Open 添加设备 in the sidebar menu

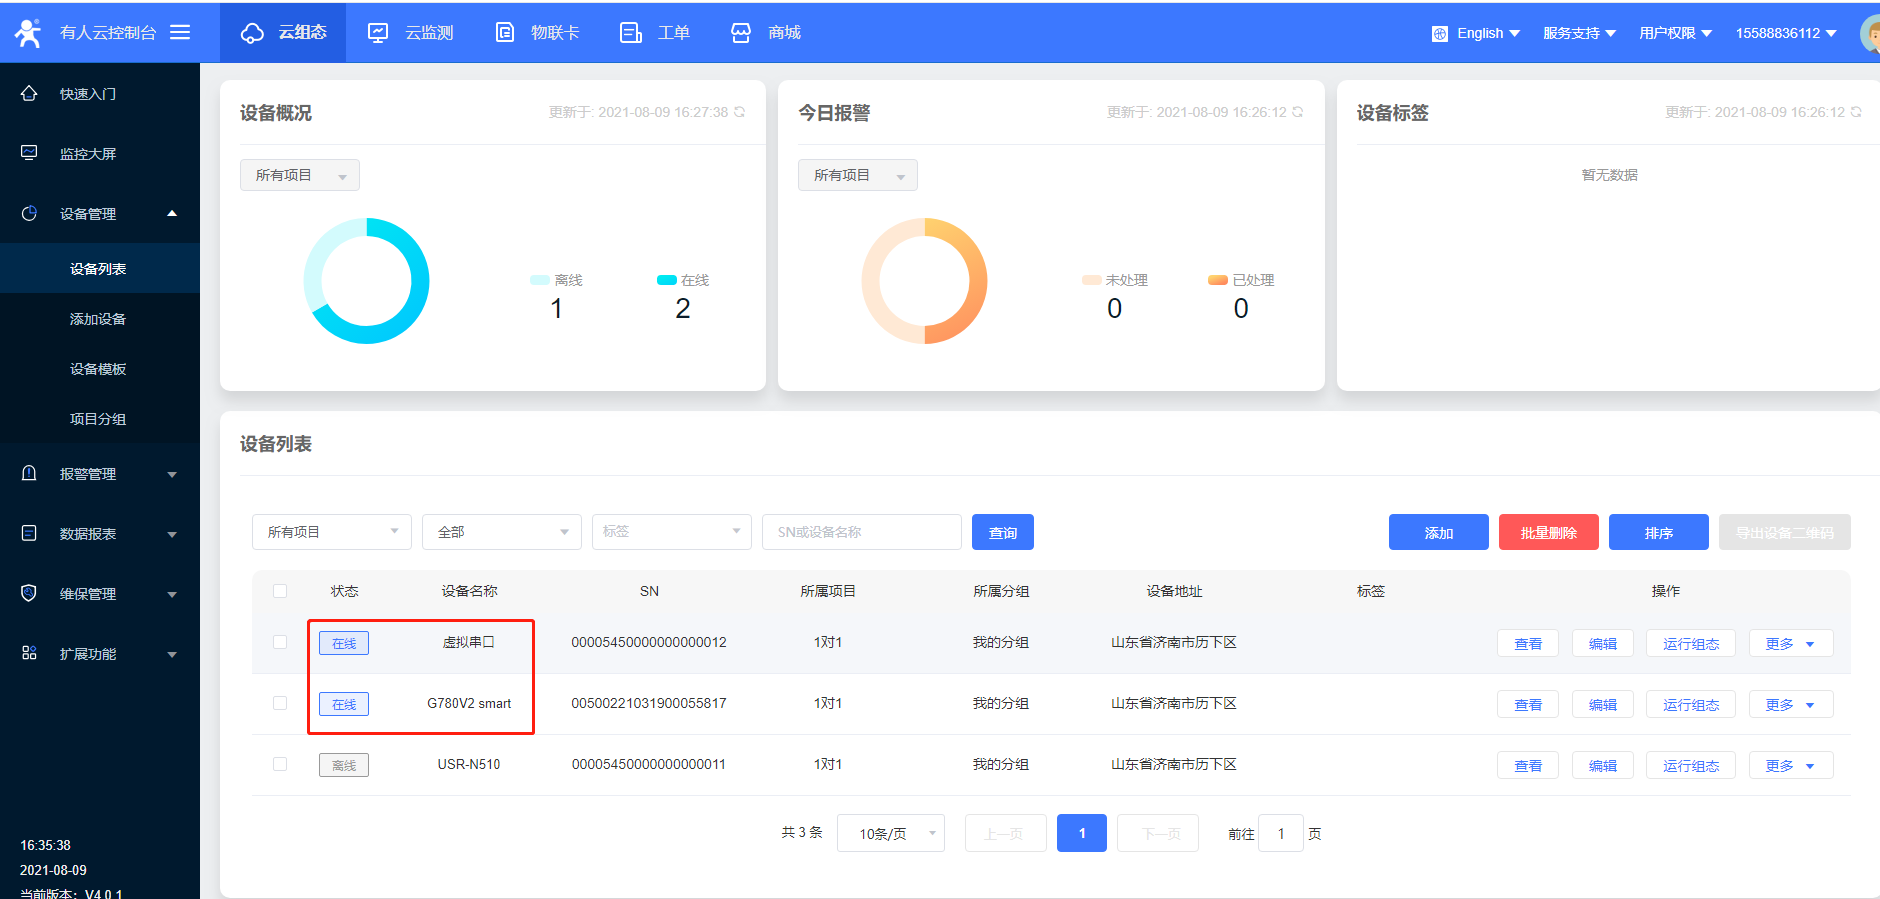(x=98, y=319)
